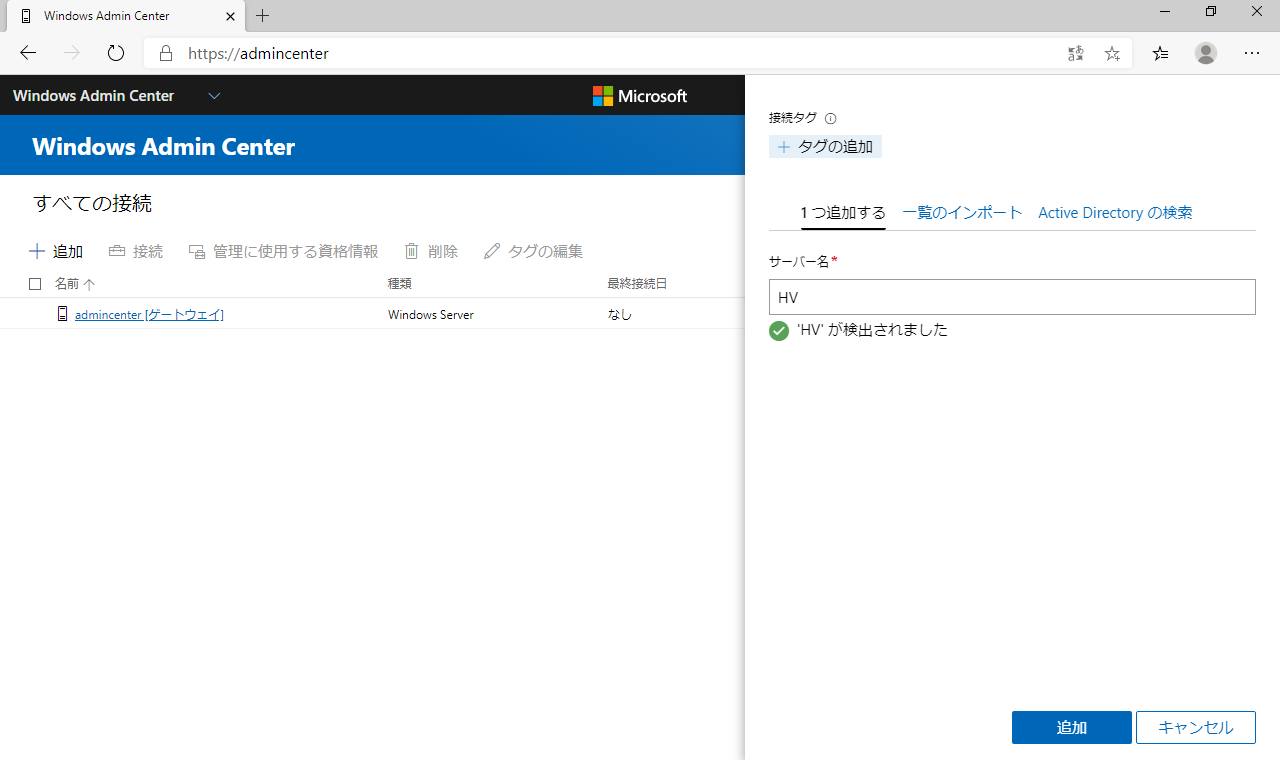Sort by the 種類 column header
Image resolution: width=1280 pixels, height=760 pixels.
[400, 284]
